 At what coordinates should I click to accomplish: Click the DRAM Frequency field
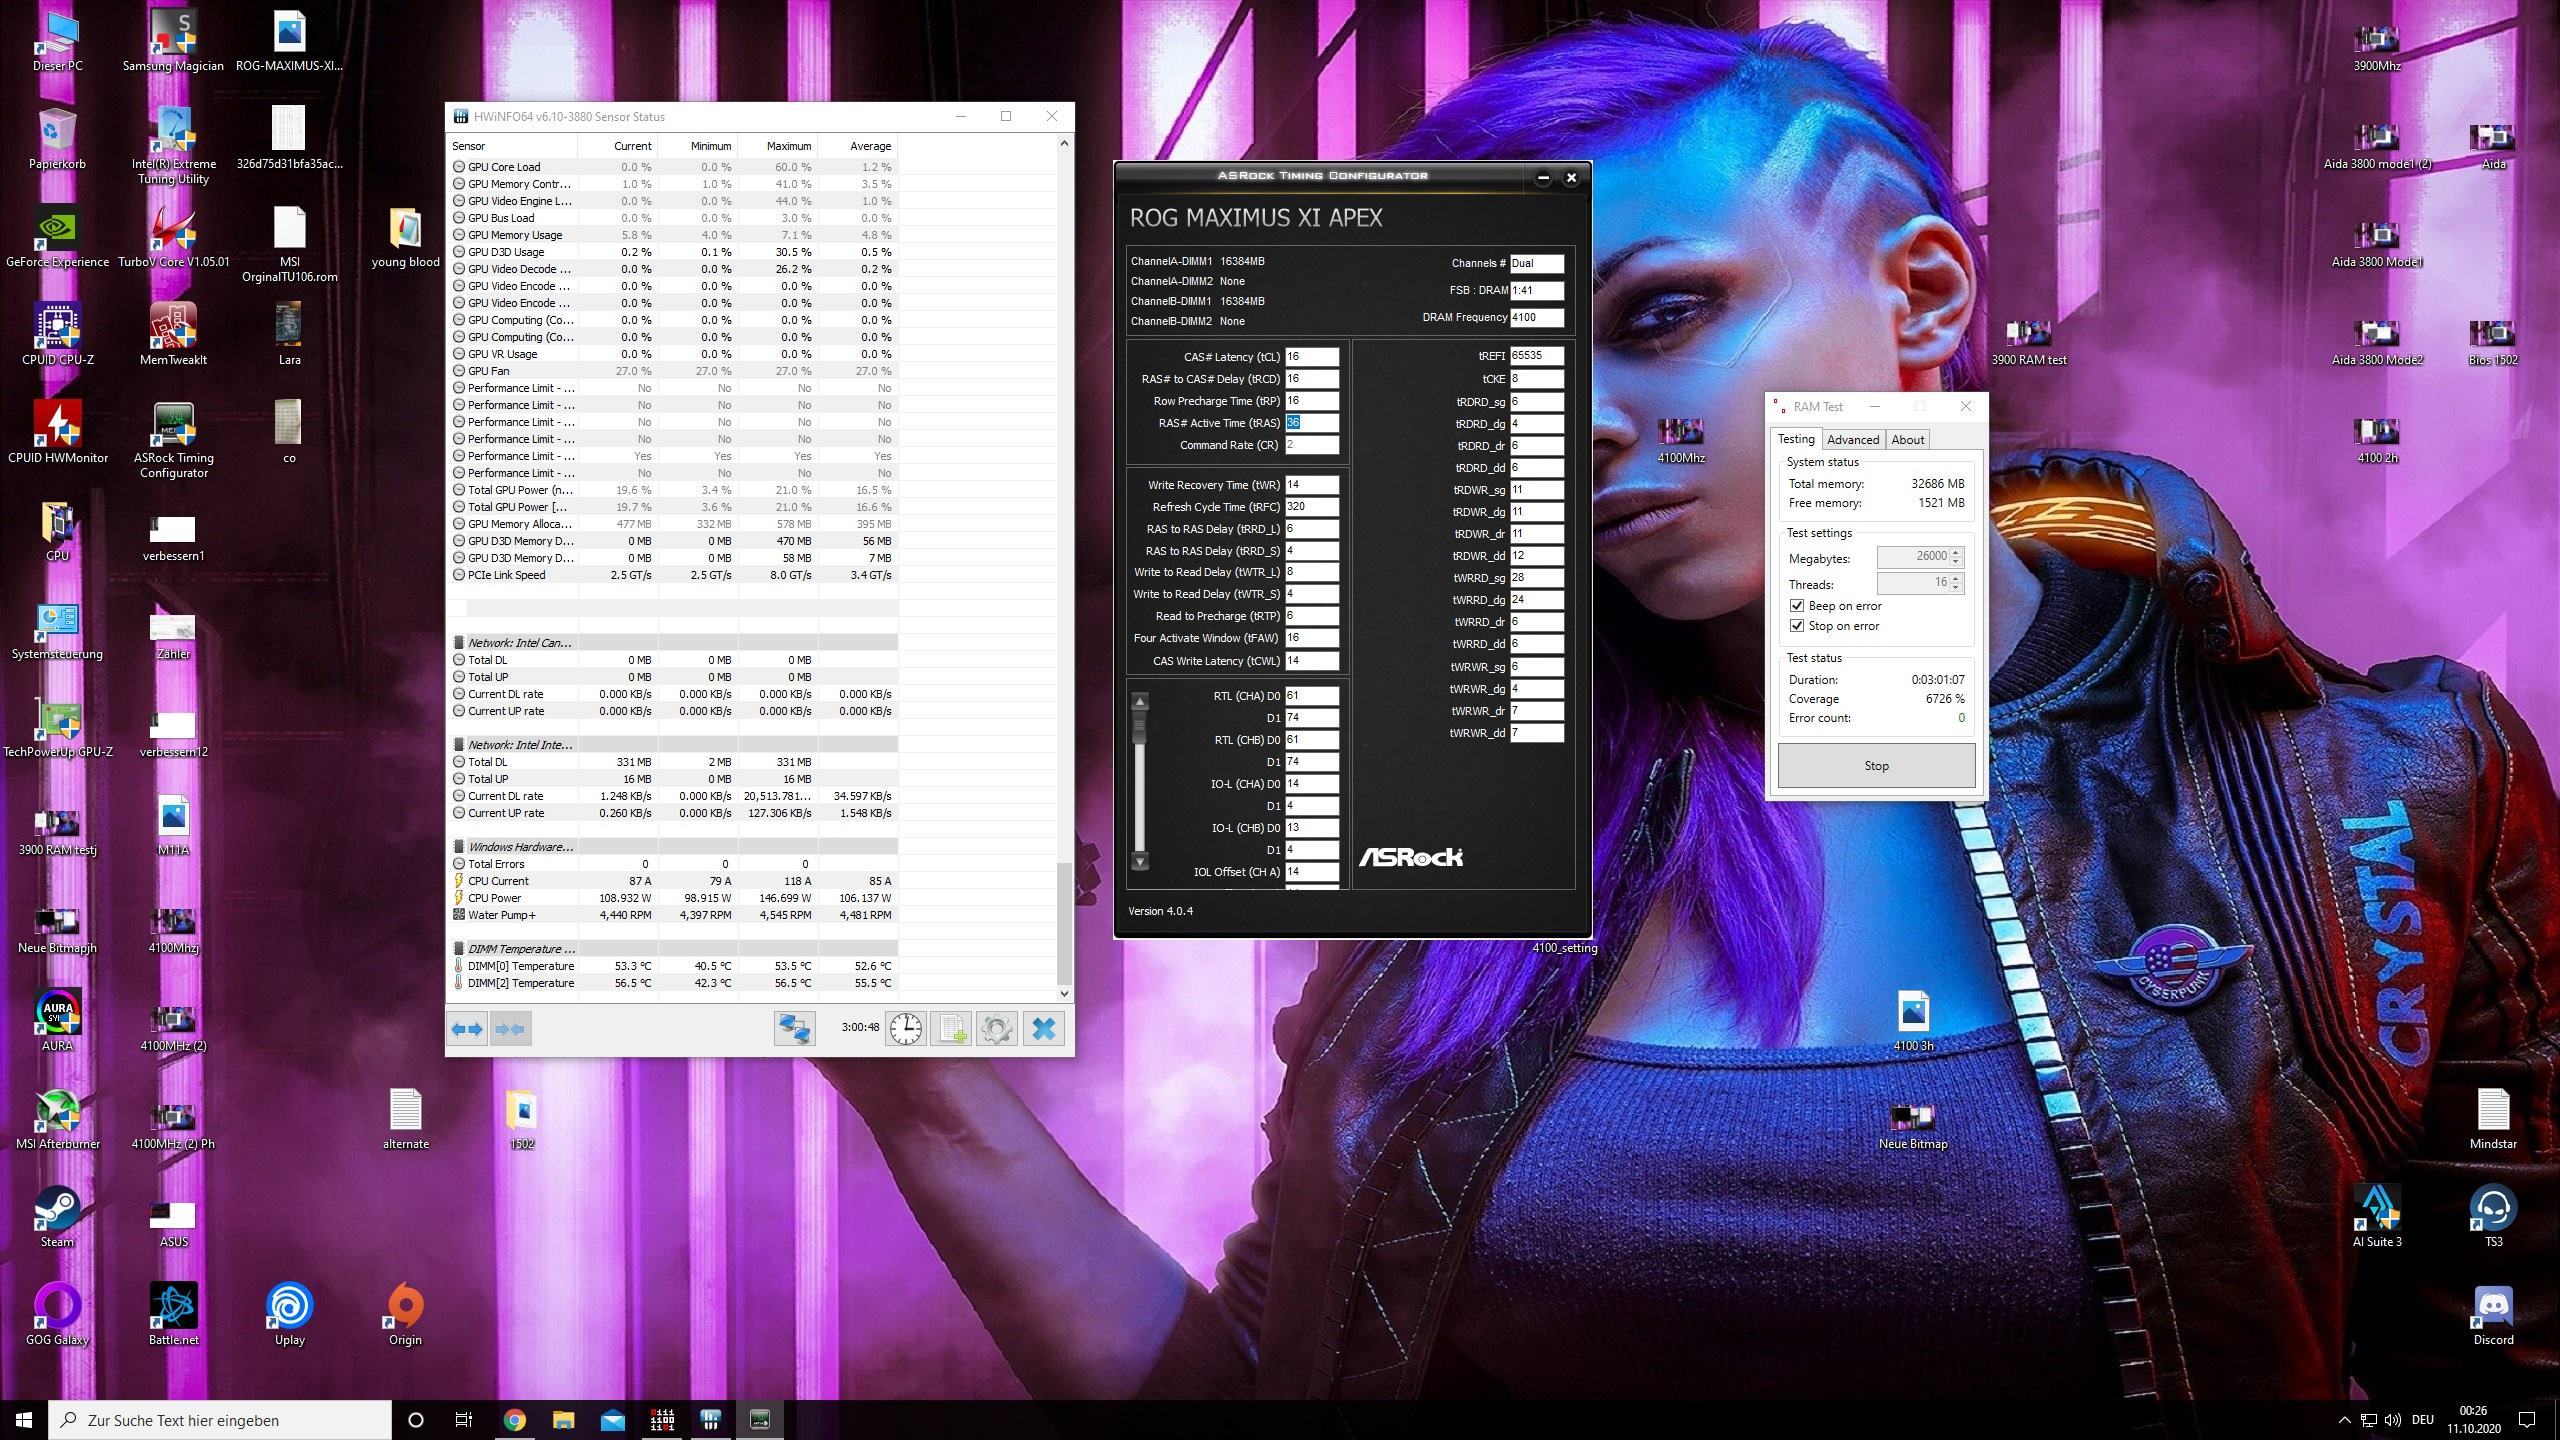[1537, 318]
